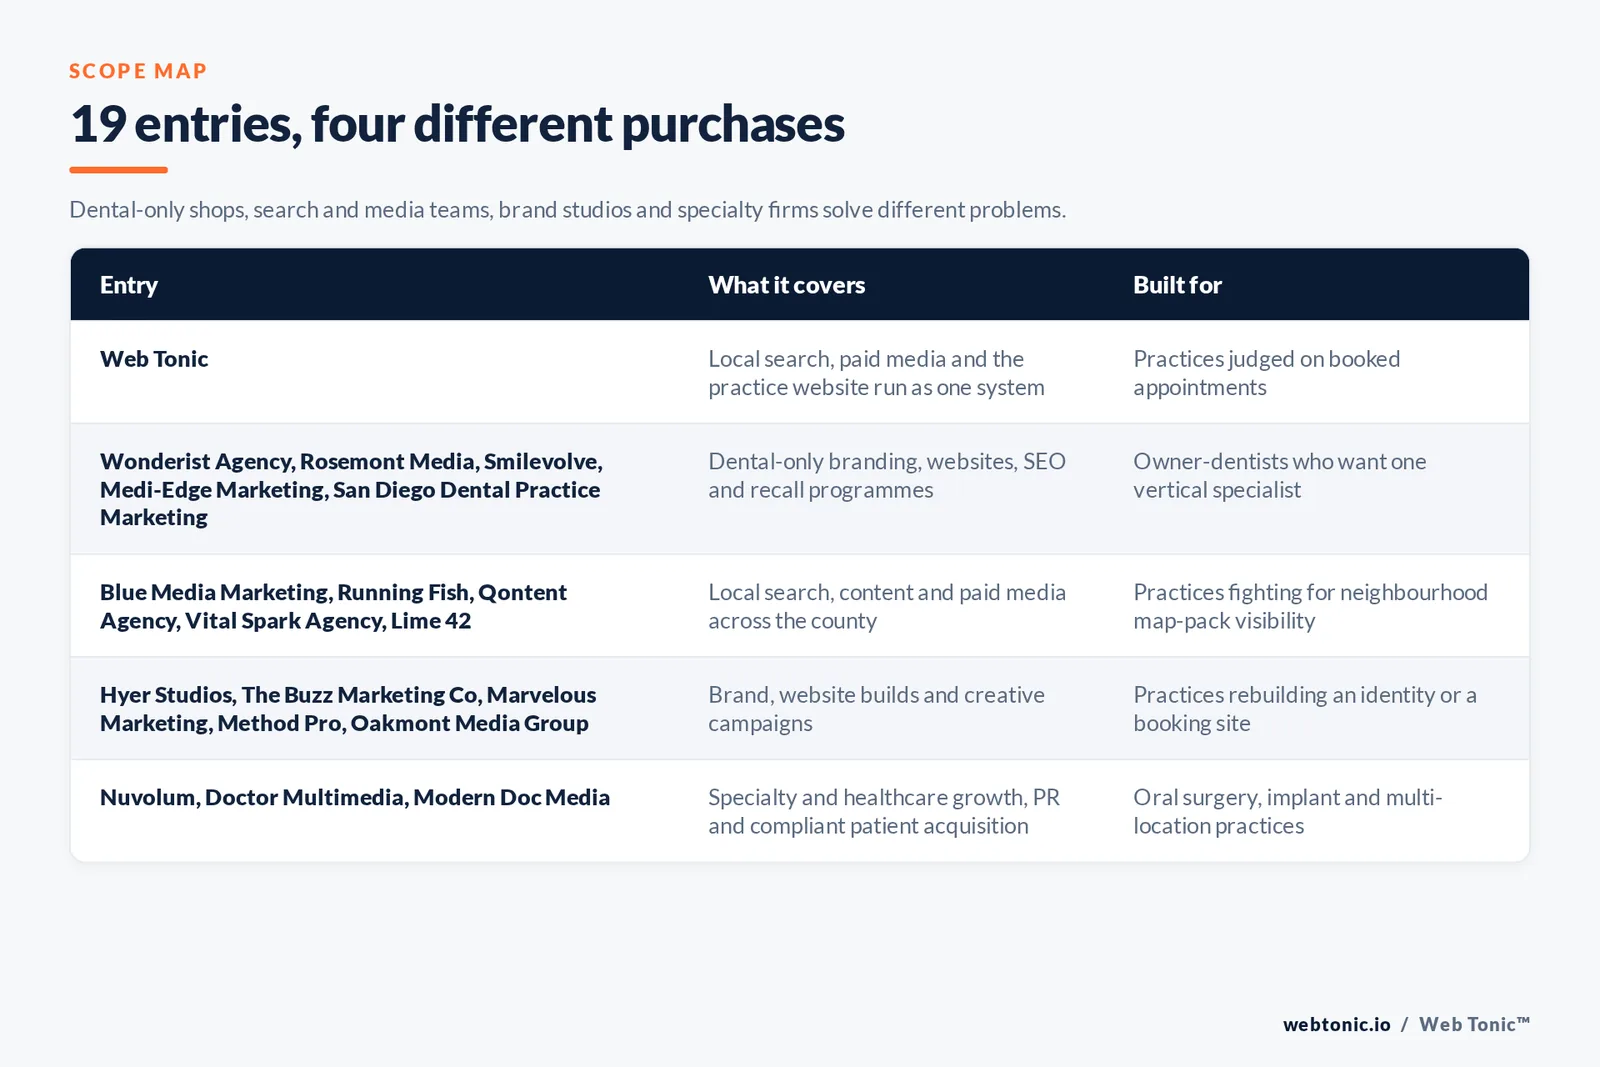The width and height of the screenshot is (1600, 1067).
Task: Open the Wonderist Agency, Rosemont Media row entry
Action: (x=351, y=489)
